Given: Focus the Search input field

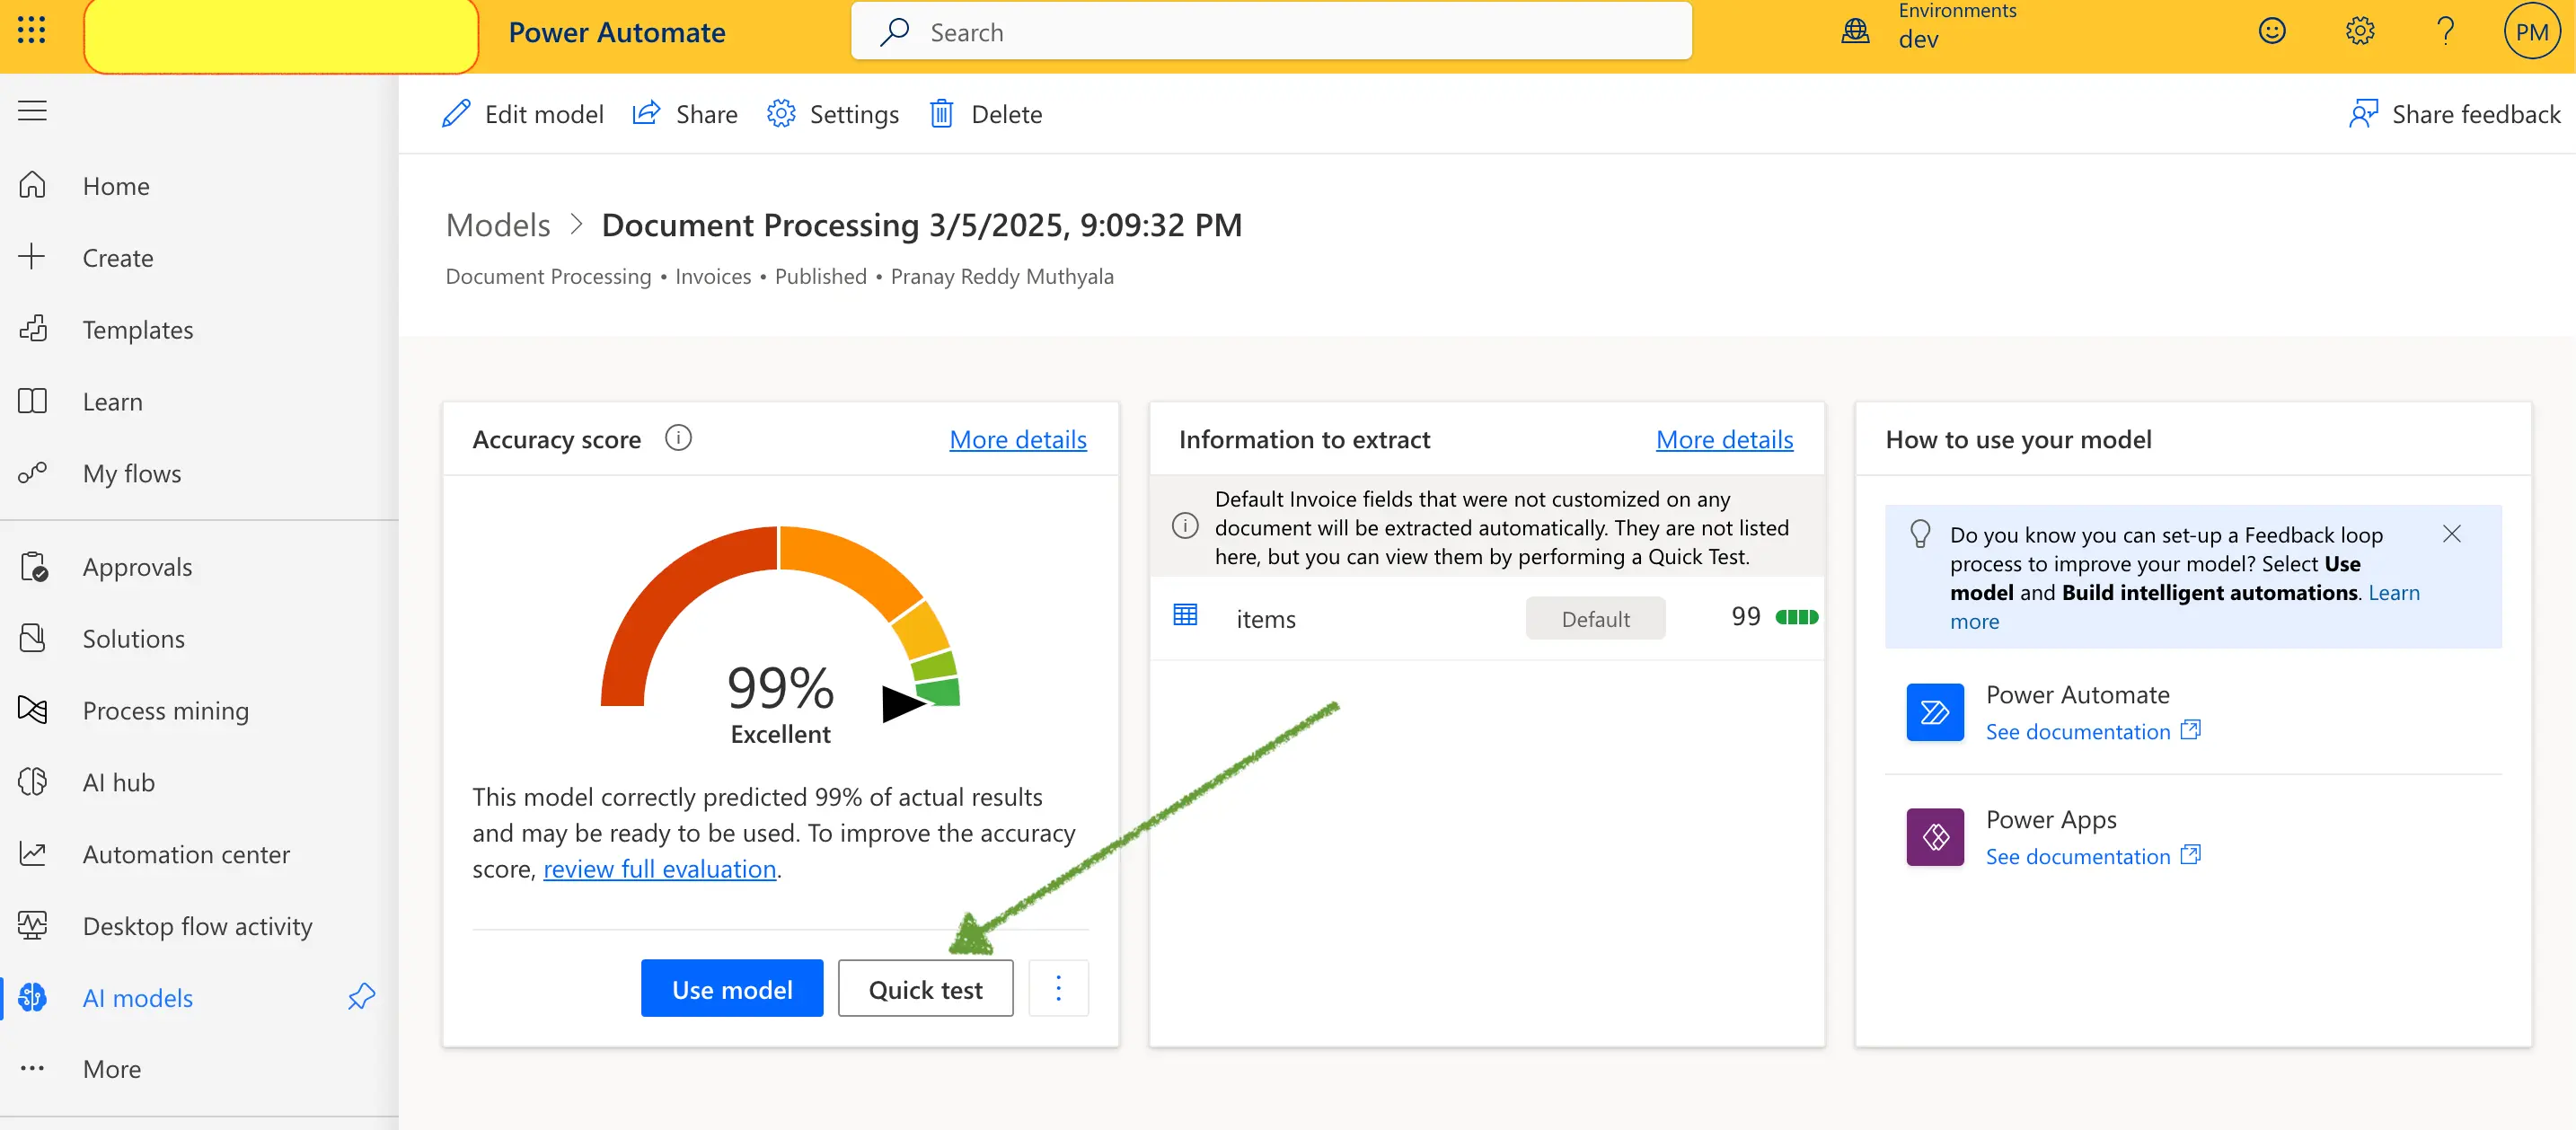Looking at the screenshot, I should pyautogui.click(x=1271, y=32).
